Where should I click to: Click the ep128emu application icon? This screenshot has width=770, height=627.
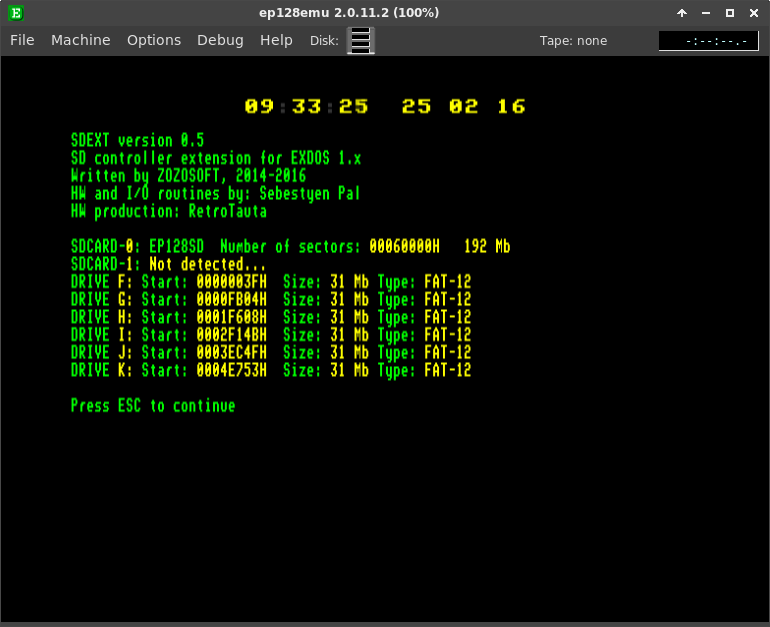point(16,13)
